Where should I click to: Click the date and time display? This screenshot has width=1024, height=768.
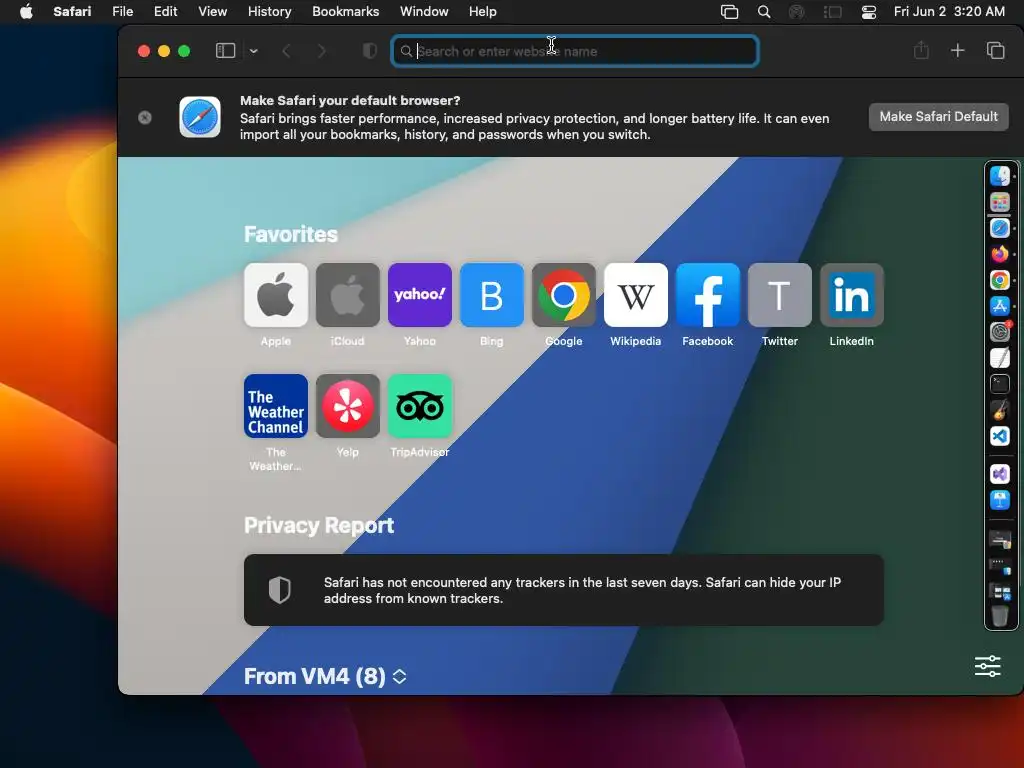point(949,12)
